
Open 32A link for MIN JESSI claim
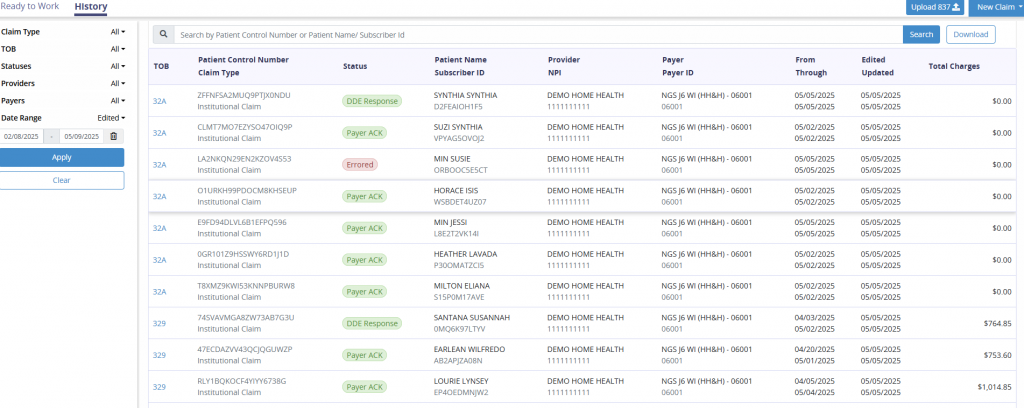160,228
